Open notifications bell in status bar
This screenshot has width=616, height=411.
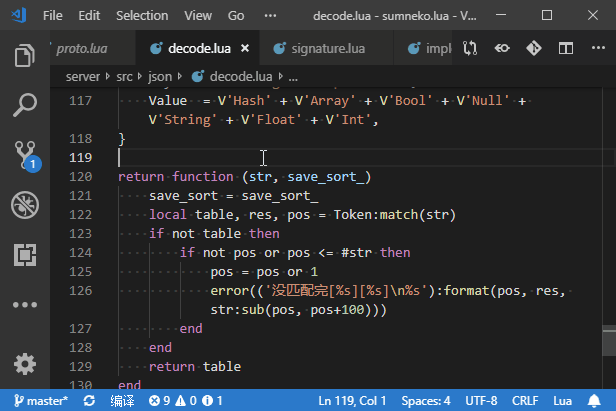594,401
